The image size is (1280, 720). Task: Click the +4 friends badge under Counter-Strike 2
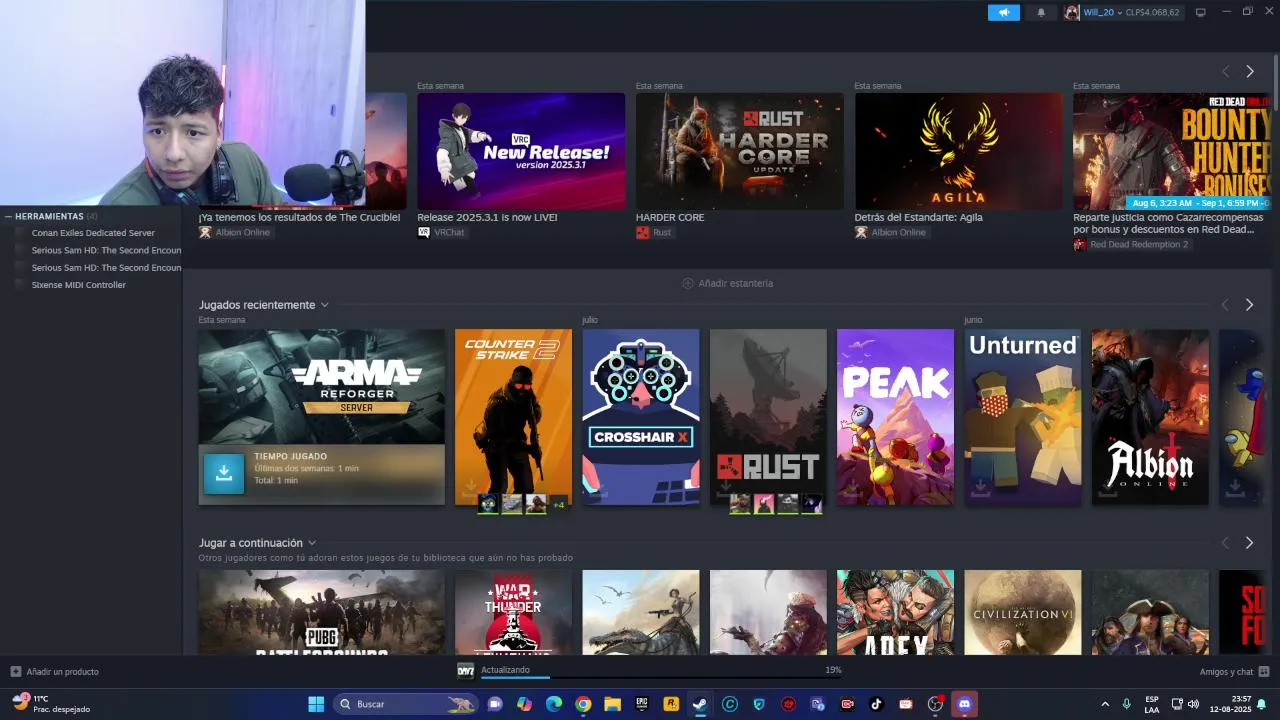coord(559,504)
